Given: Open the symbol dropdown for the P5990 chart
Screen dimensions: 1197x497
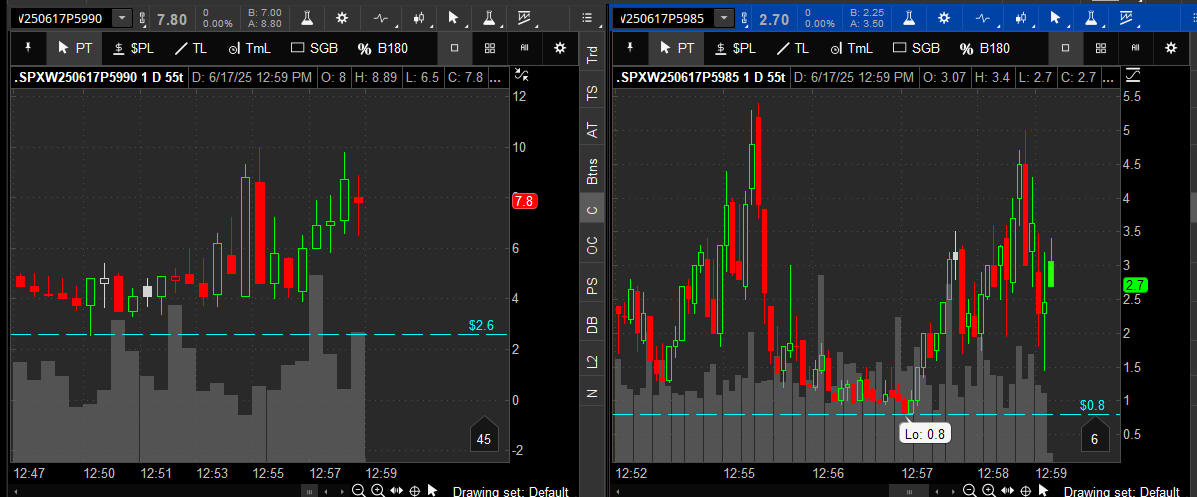Looking at the screenshot, I should (122, 18).
